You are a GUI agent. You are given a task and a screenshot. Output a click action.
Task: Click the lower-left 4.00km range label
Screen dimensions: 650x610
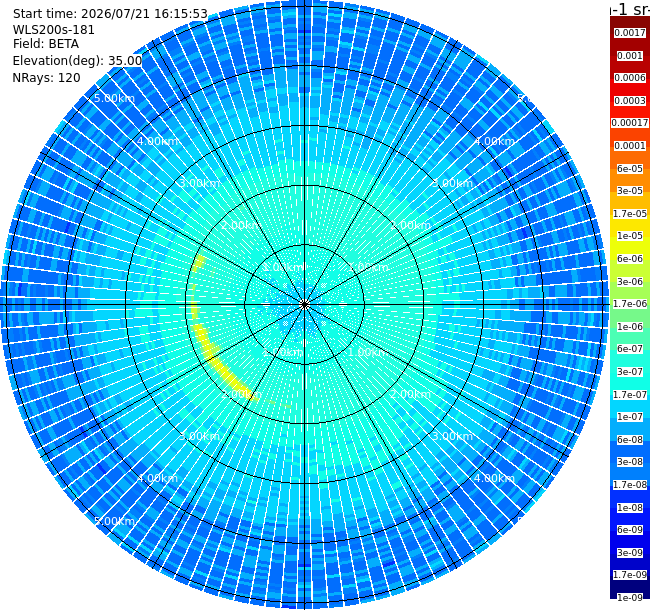click(x=158, y=478)
